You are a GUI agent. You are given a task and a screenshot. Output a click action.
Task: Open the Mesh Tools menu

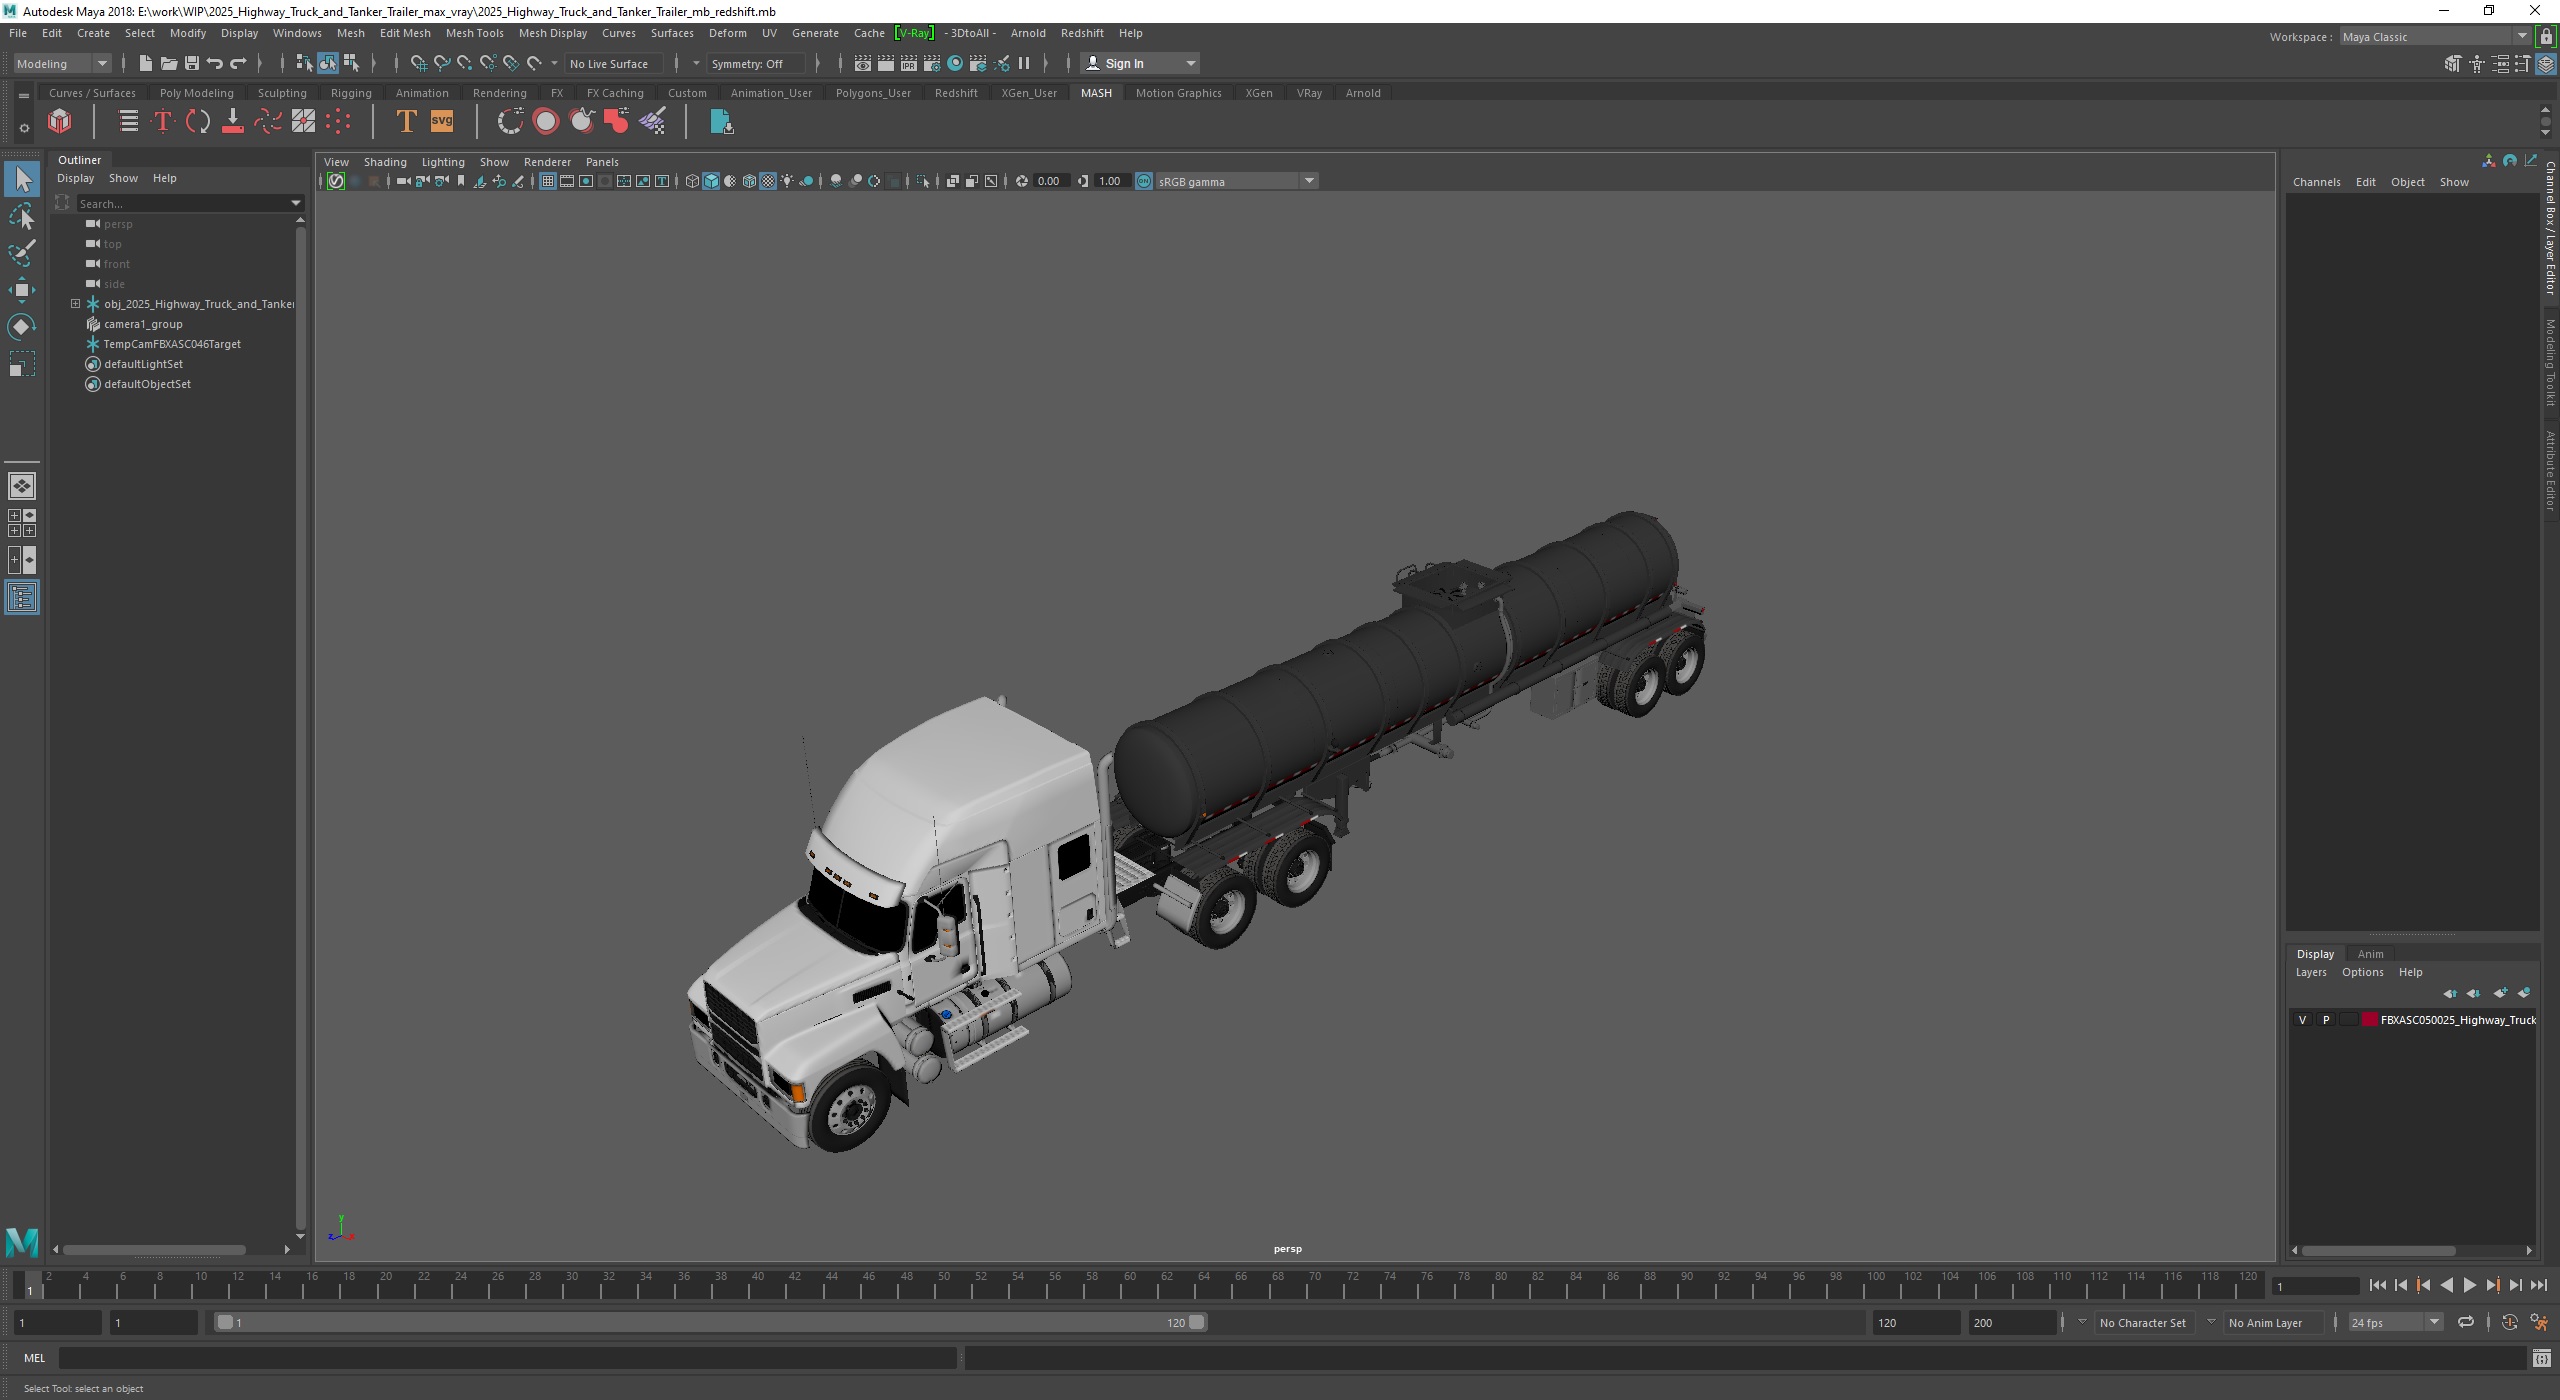[474, 33]
